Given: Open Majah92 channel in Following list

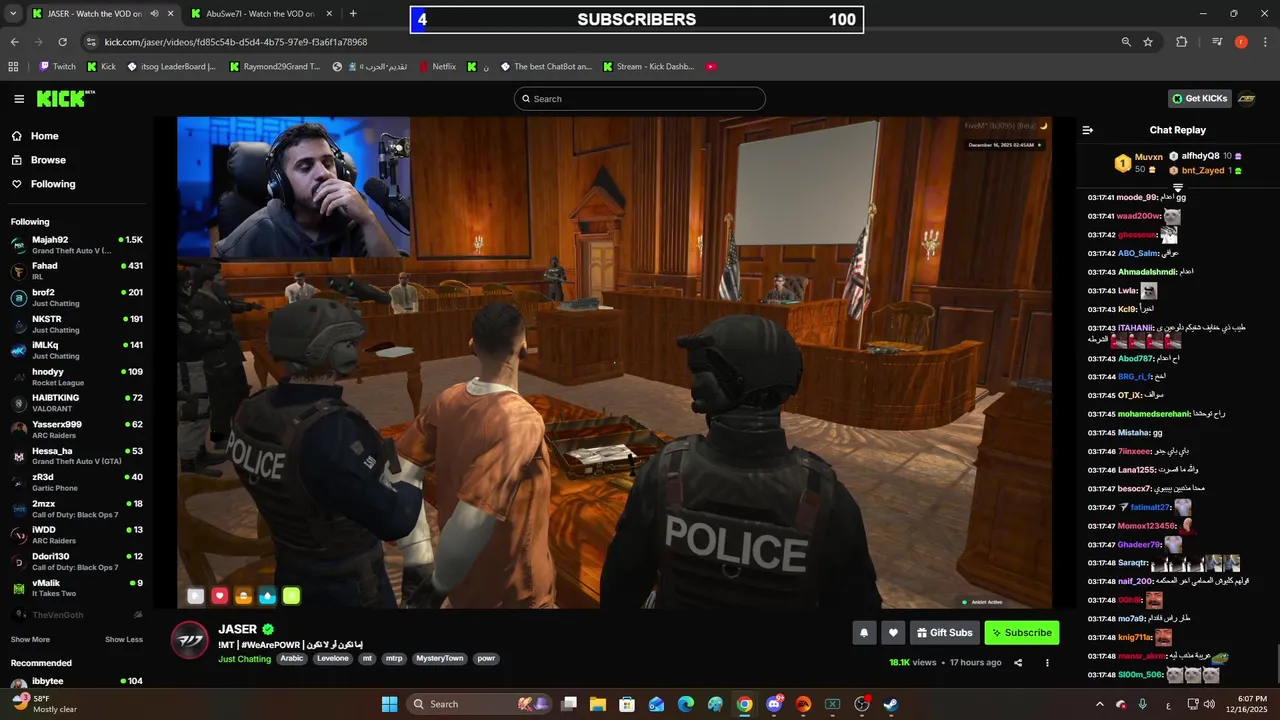Looking at the screenshot, I should [77, 245].
